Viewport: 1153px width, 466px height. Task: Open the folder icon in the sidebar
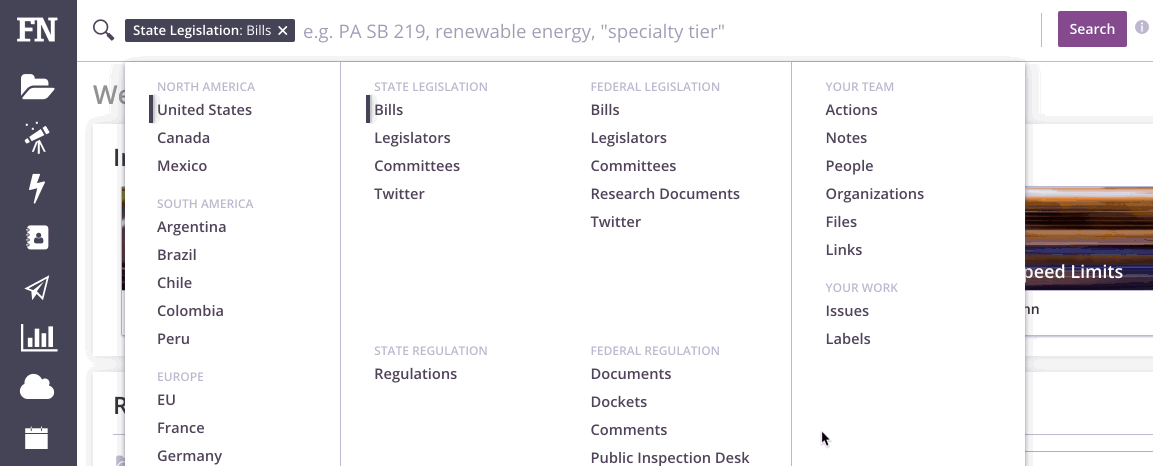pos(38,87)
